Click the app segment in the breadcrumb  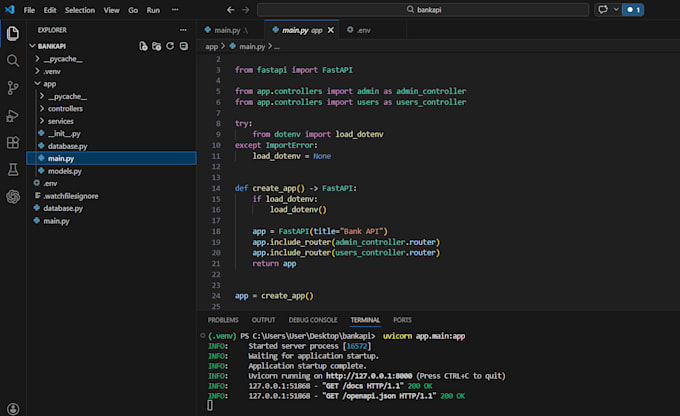[x=212, y=46]
